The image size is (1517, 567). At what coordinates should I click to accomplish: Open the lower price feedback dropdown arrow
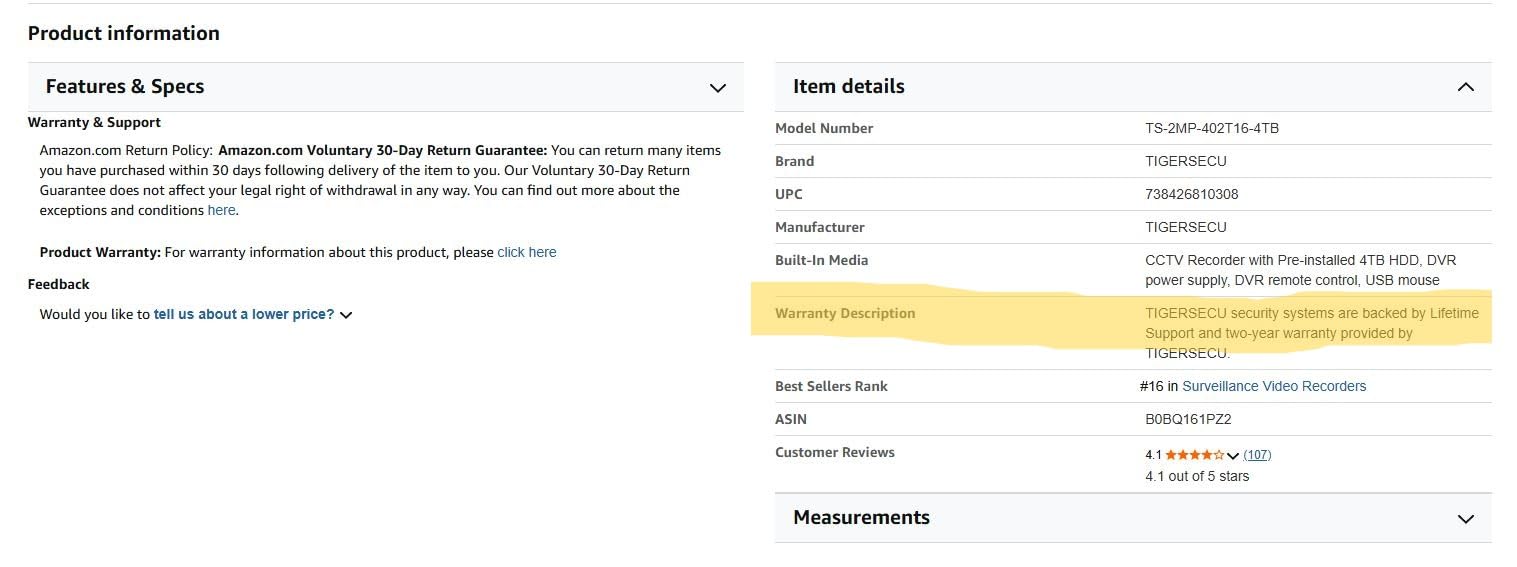346,315
